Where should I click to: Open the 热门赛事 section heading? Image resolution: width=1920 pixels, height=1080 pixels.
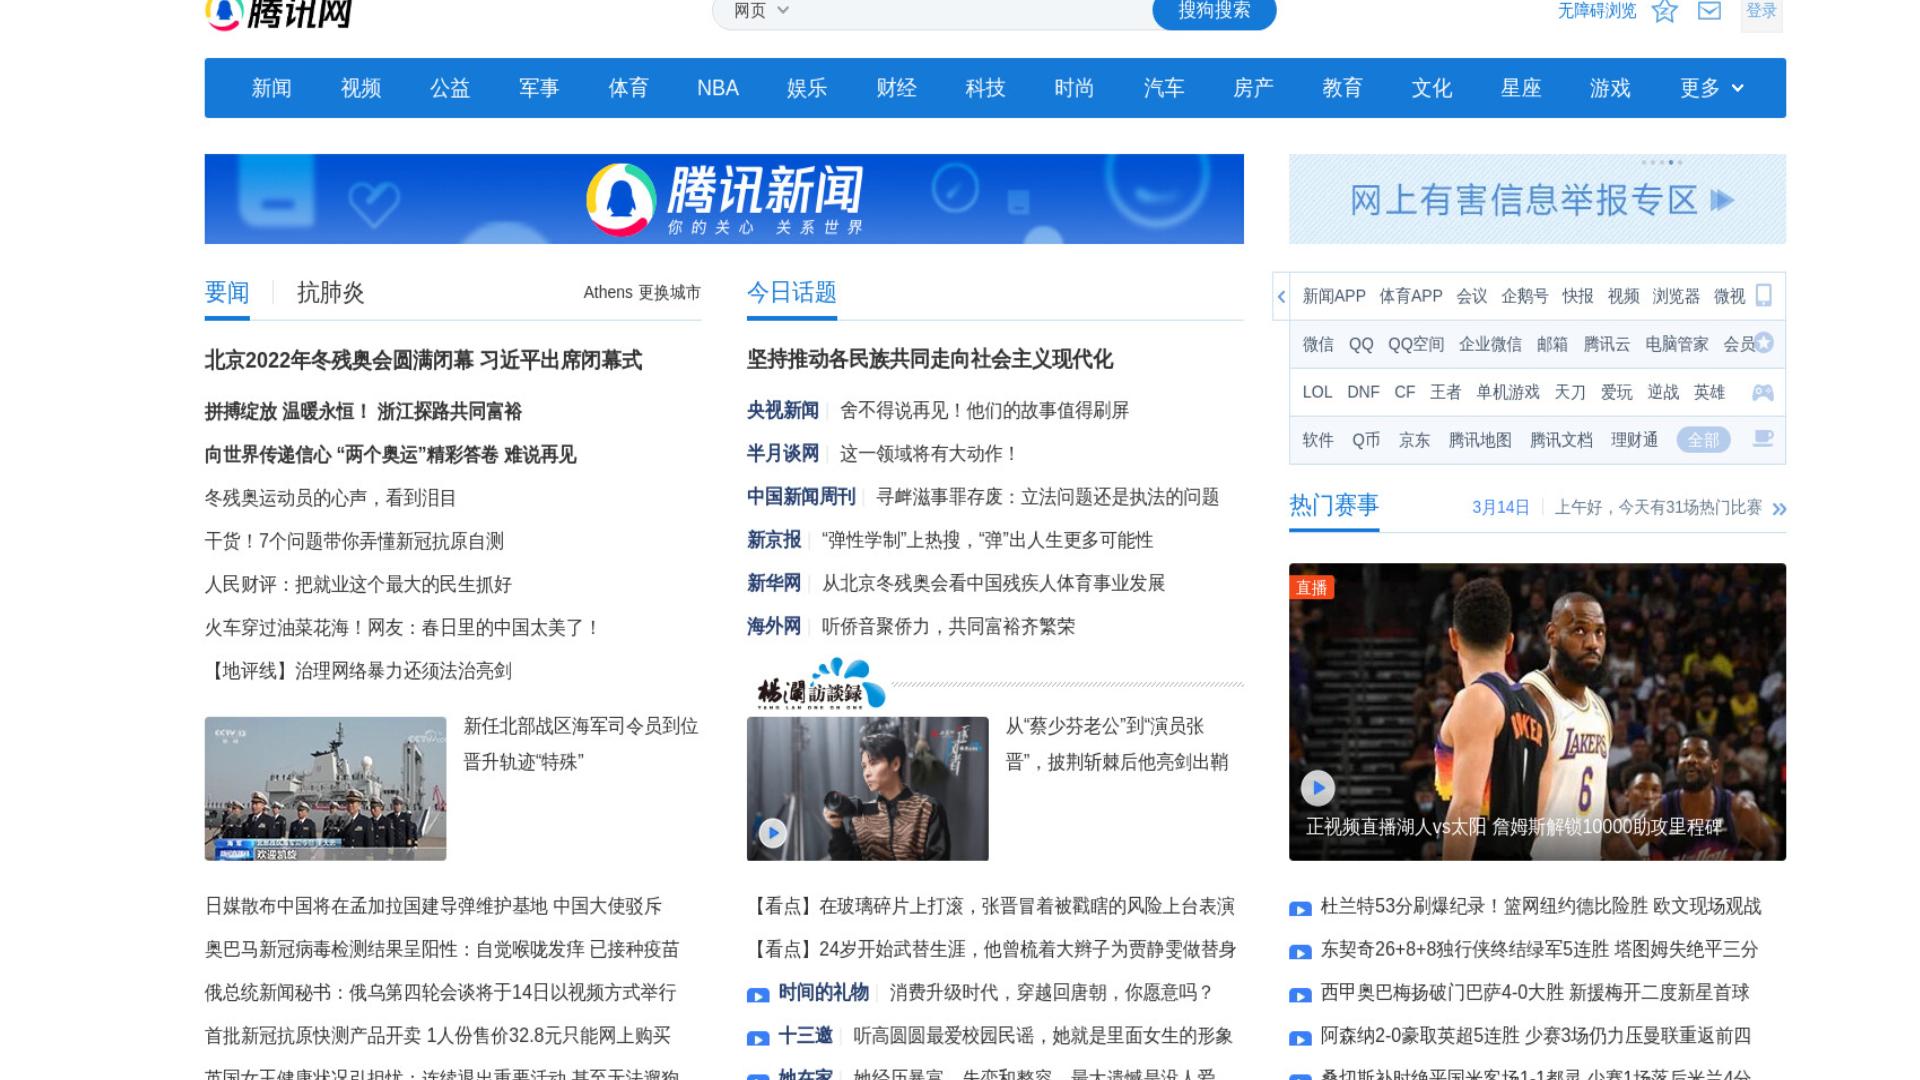[1334, 505]
